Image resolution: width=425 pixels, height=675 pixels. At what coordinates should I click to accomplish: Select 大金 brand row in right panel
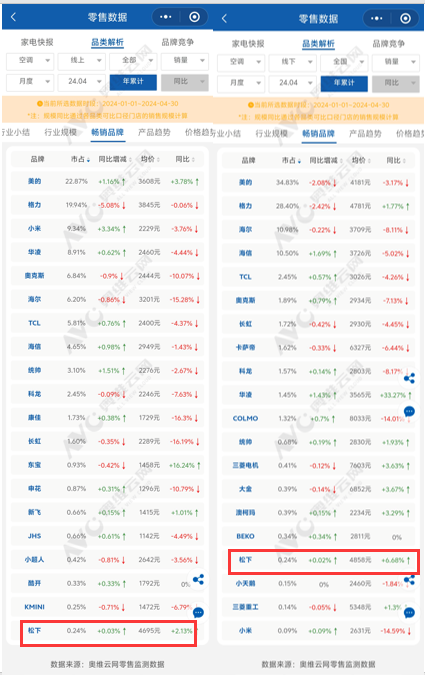[318, 489]
